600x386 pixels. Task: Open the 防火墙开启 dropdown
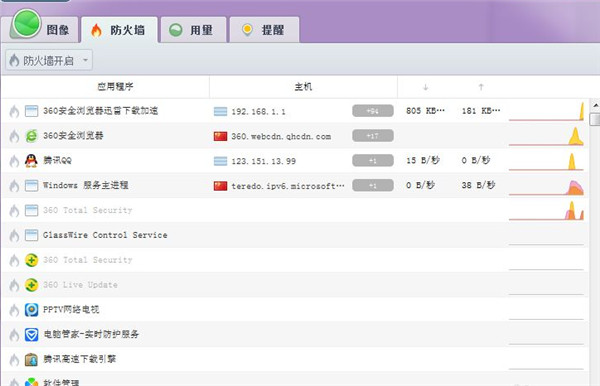click(49, 60)
